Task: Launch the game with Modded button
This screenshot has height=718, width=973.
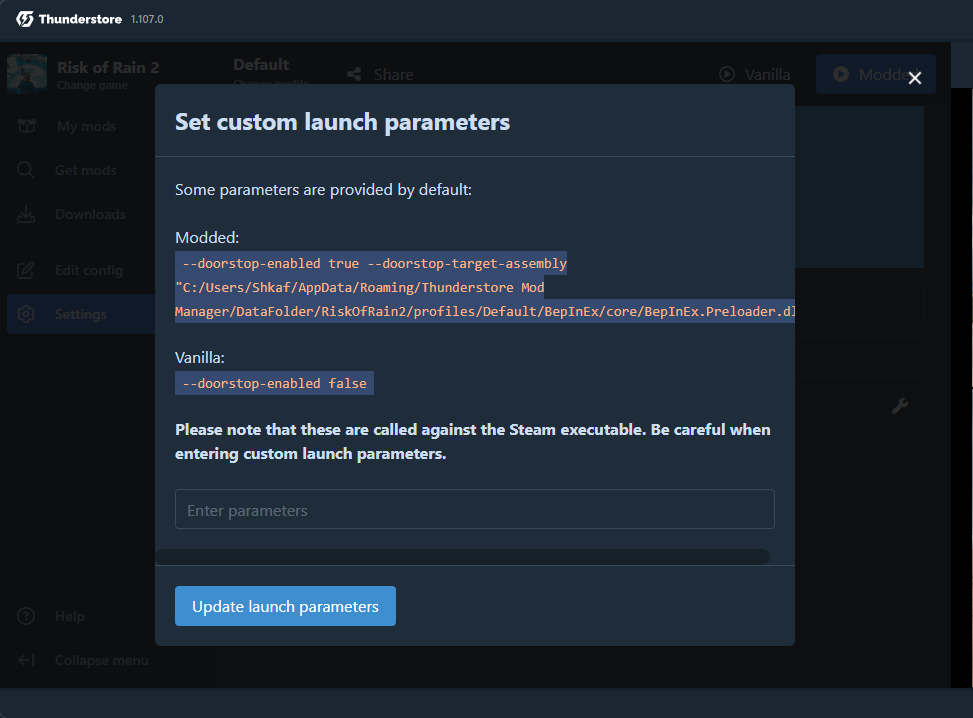Action: [876, 74]
